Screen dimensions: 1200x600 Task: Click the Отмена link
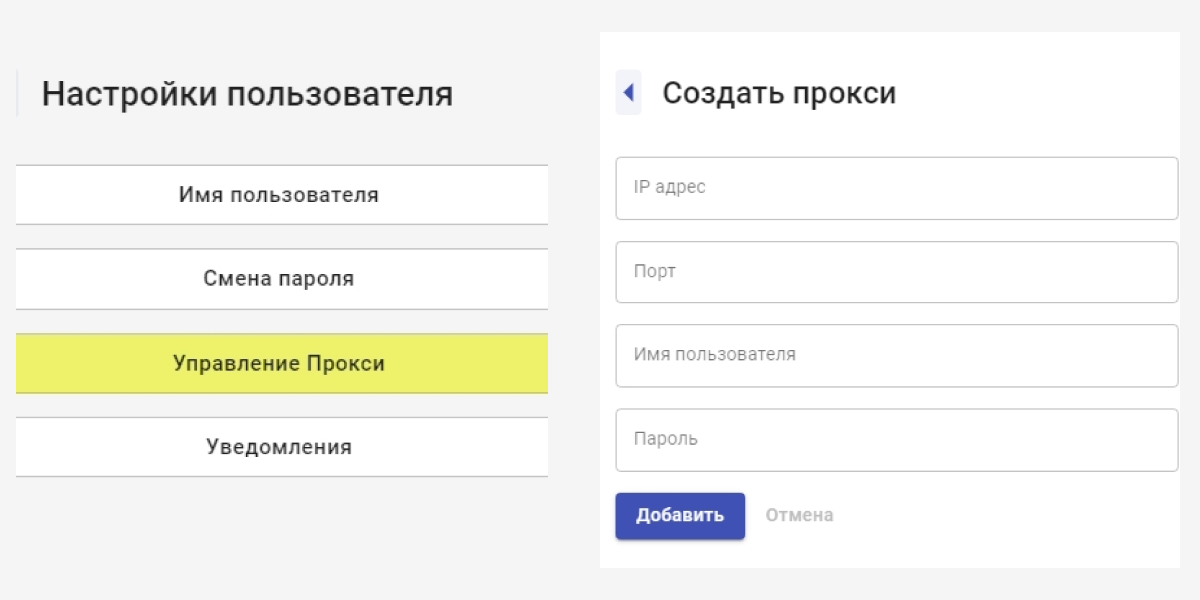[x=800, y=516]
